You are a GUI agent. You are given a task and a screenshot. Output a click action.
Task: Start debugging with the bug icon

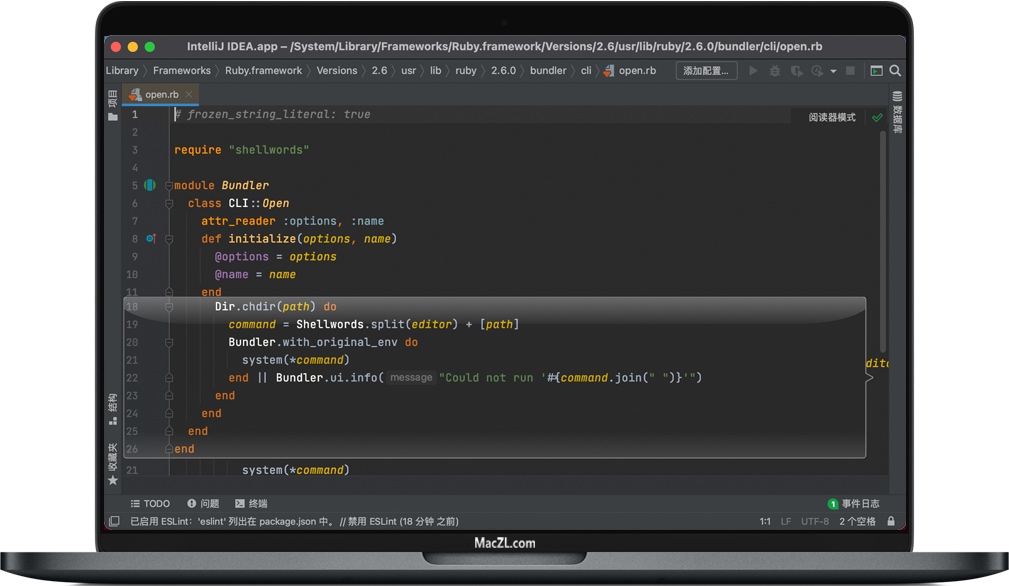(775, 70)
